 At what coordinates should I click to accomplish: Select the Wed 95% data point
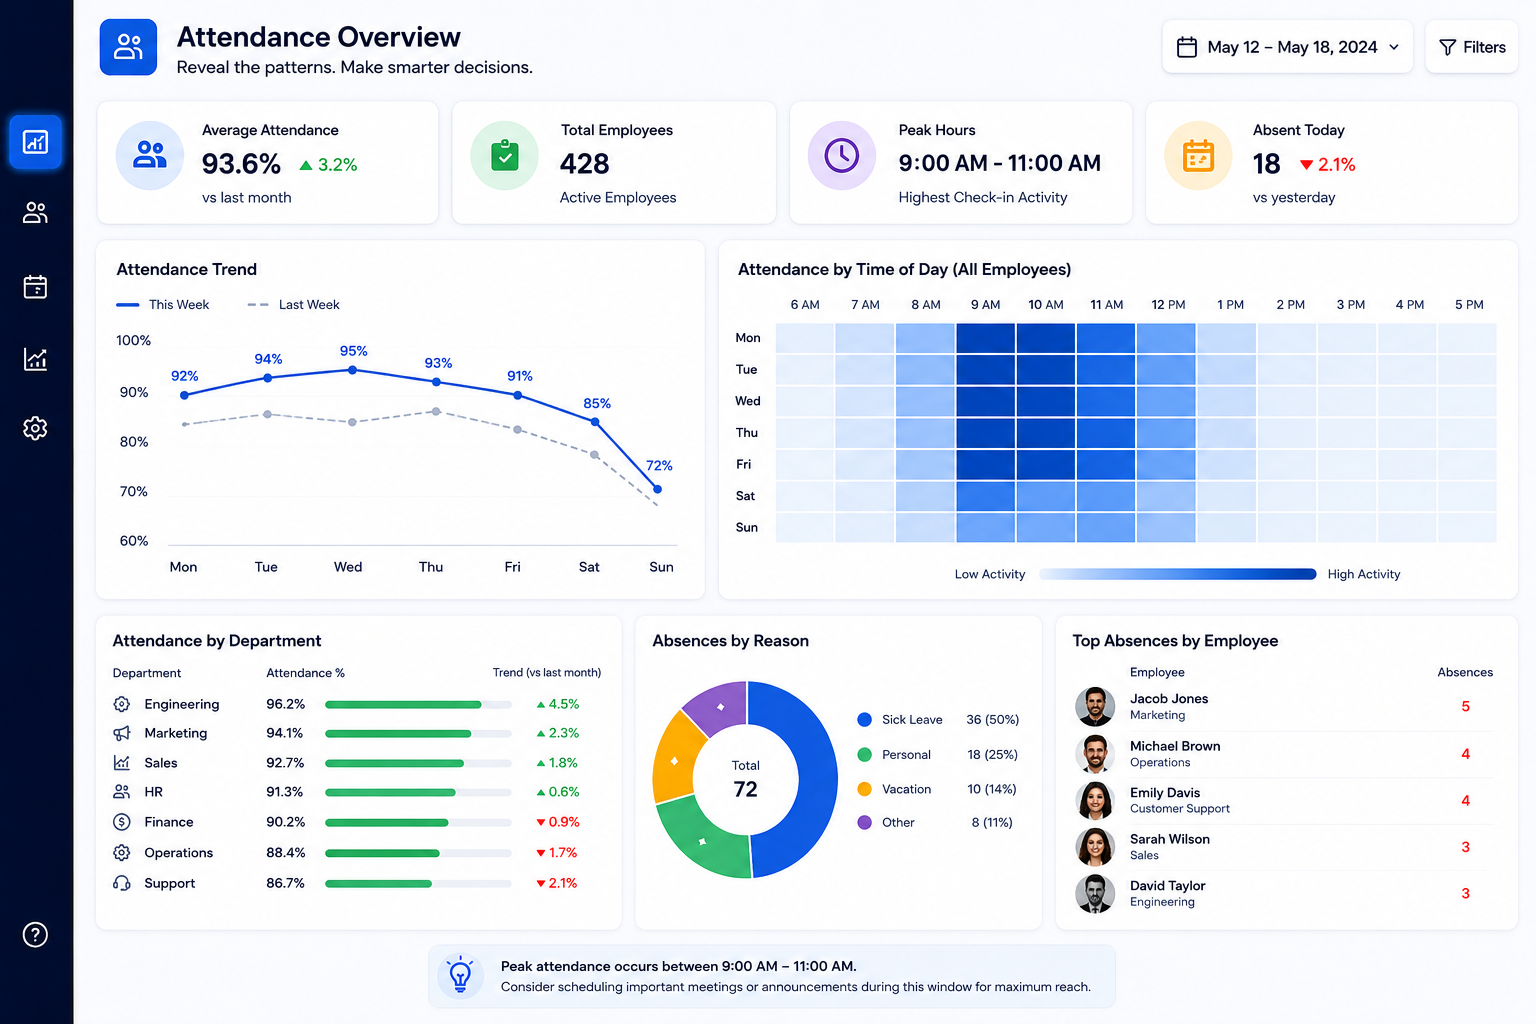[x=352, y=370]
